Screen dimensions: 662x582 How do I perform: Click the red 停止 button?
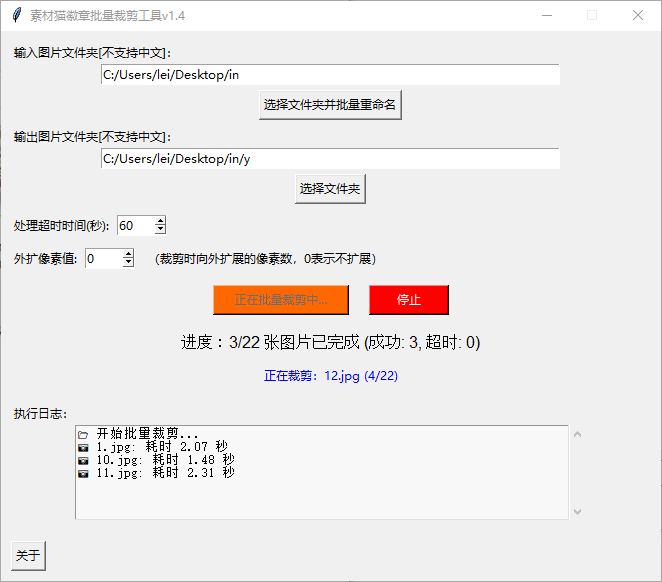pos(409,300)
